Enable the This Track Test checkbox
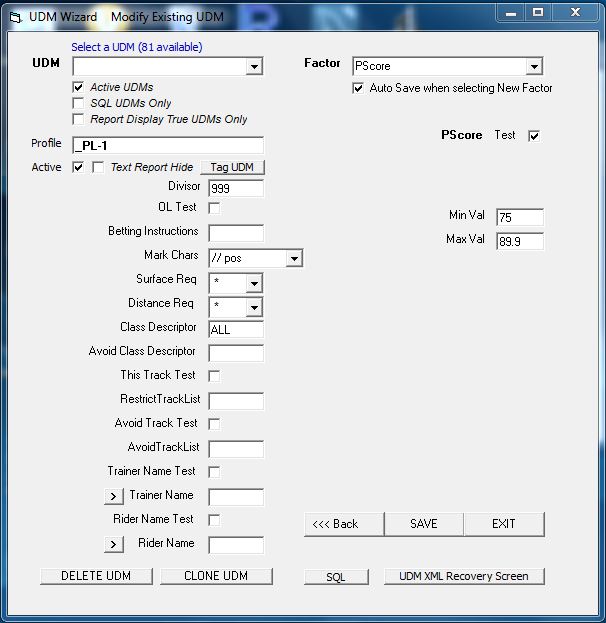This screenshot has height=623, width=606. click(x=214, y=376)
